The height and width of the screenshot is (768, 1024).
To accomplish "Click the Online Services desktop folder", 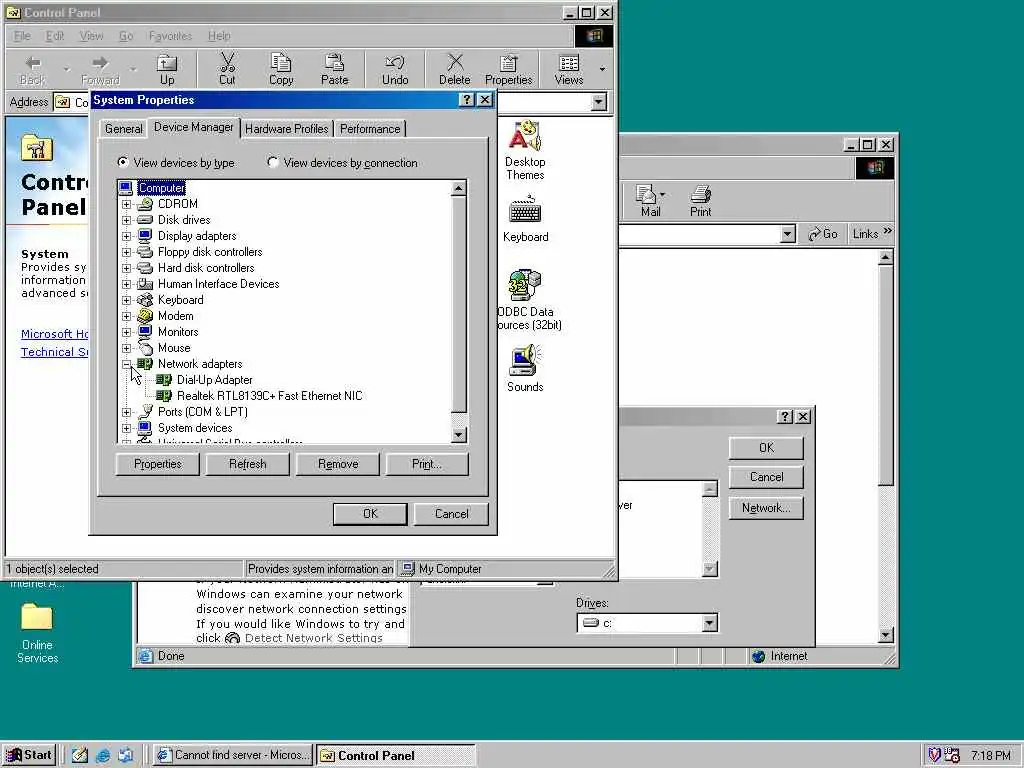I will pos(37,632).
